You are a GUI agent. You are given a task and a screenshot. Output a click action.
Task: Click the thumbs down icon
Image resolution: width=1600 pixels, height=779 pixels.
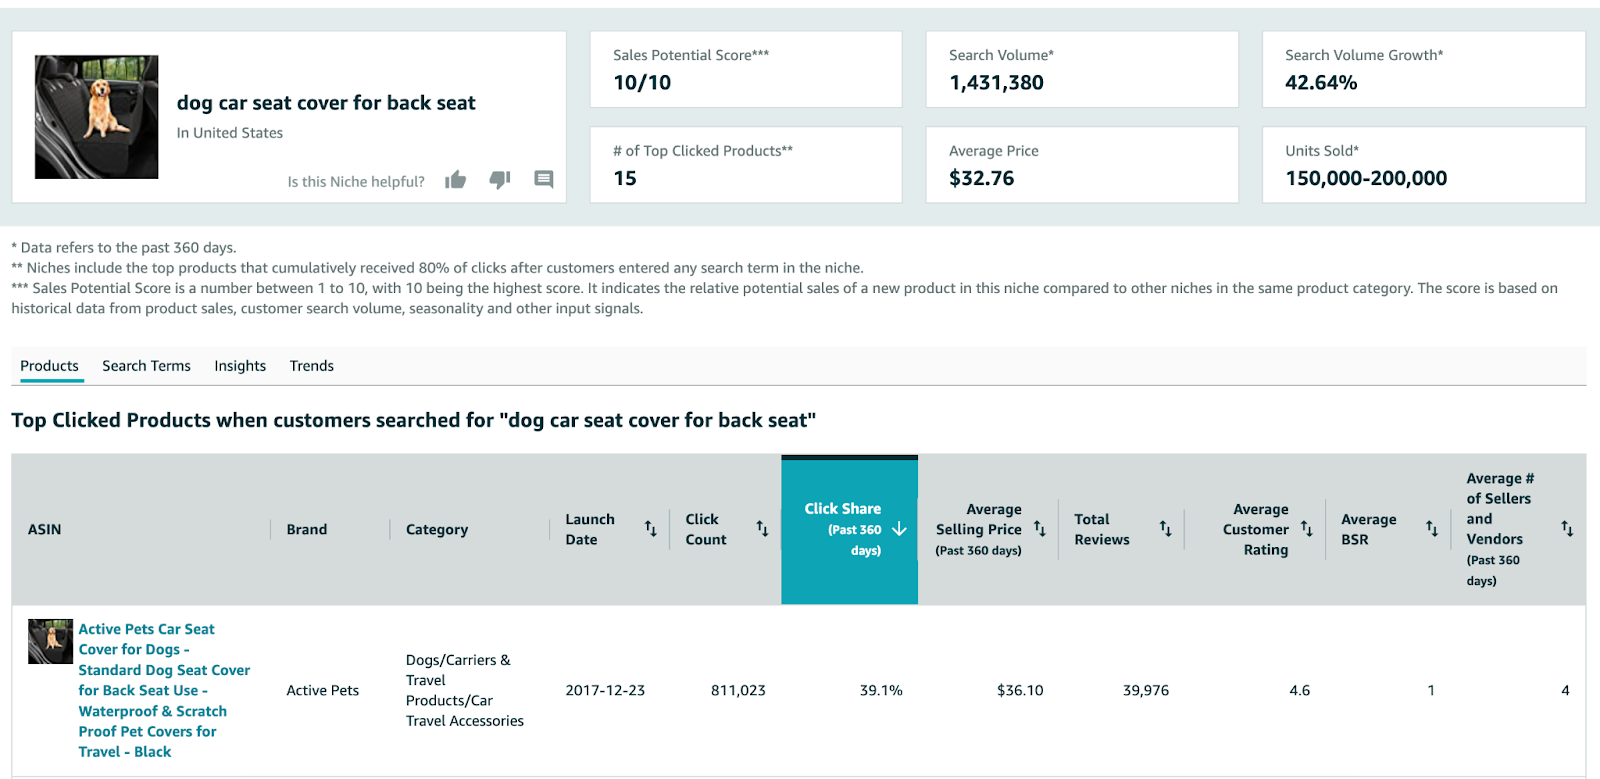click(500, 180)
